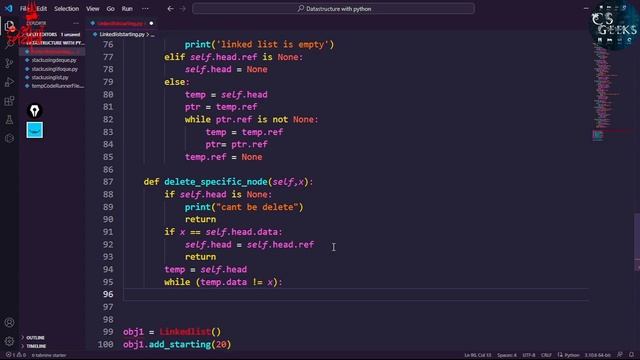Image resolution: width=640 pixels, height=360 pixels.
Task: Open the Explorer view in activity bar
Action: click(x=9, y=27)
